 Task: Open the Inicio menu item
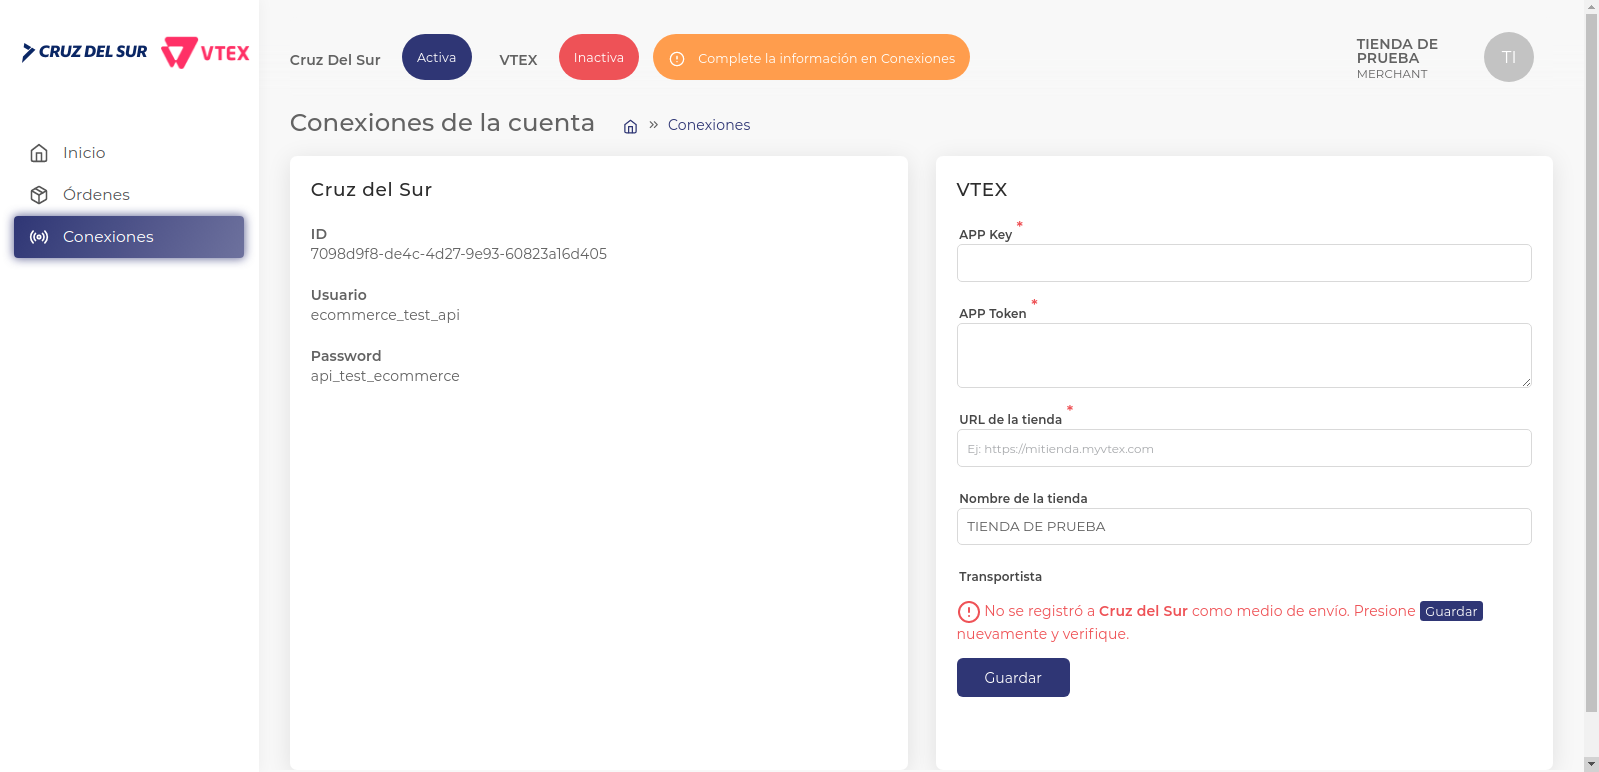point(84,153)
